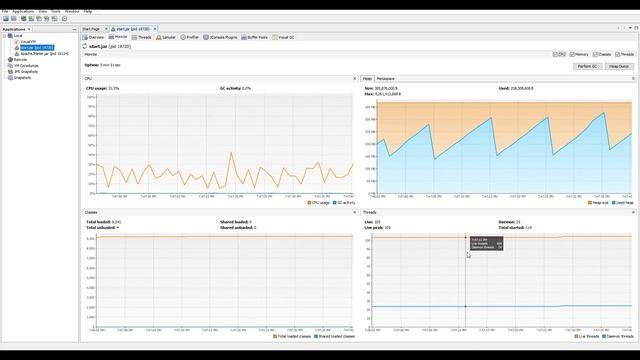Select the Local node in Applications tree
This screenshot has width=640, height=360.
pyautogui.click(x=18, y=36)
